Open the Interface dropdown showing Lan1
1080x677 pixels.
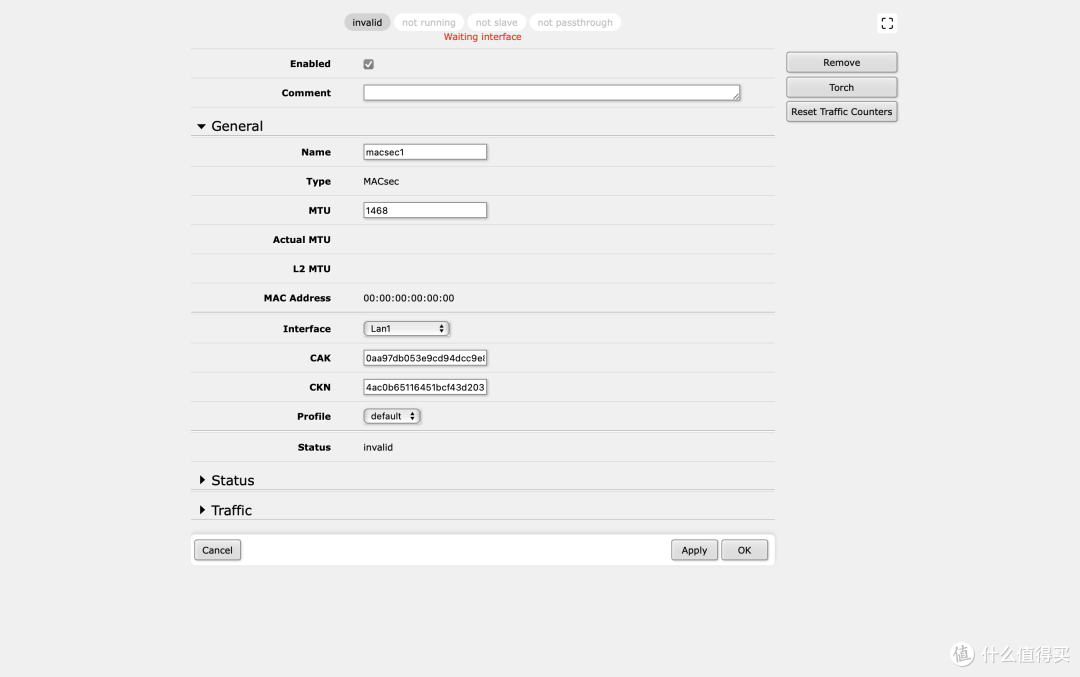[x=406, y=329]
